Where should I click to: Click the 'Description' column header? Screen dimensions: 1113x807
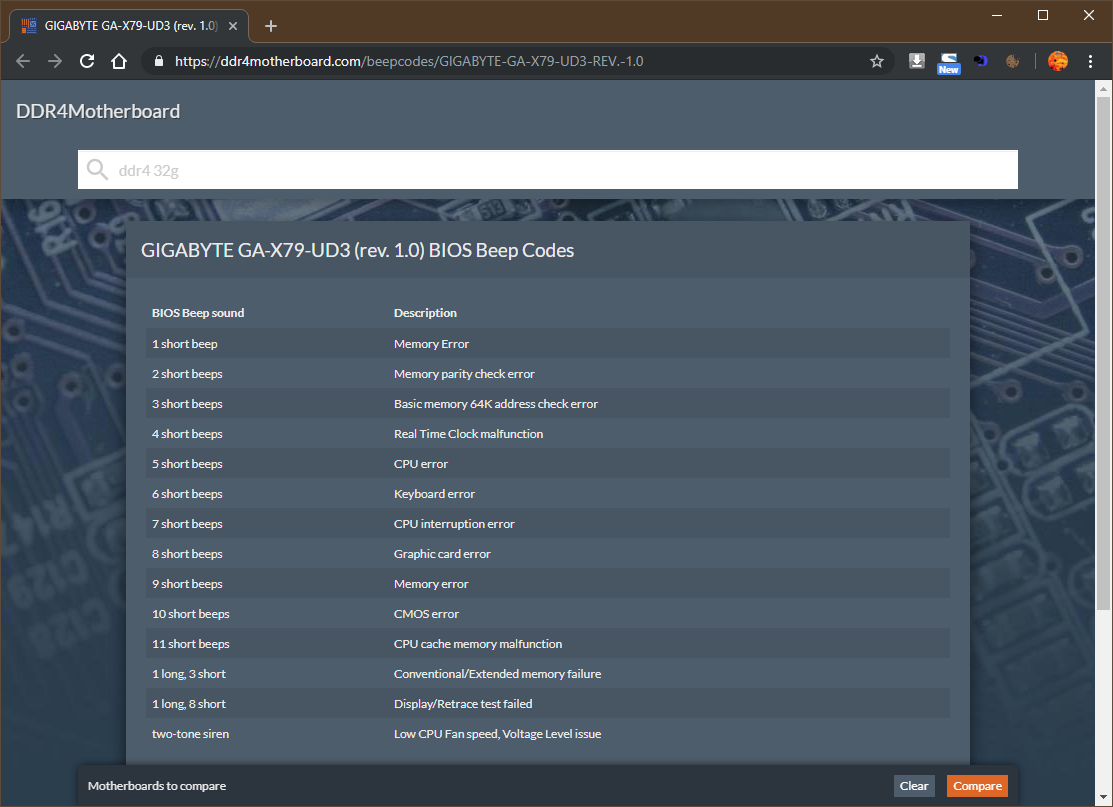(x=425, y=313)
